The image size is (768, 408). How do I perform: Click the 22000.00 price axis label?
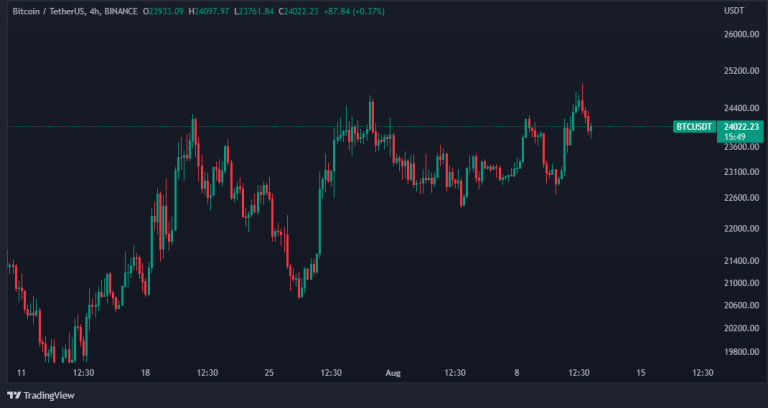pyautogui.click(x=742, y=229)
